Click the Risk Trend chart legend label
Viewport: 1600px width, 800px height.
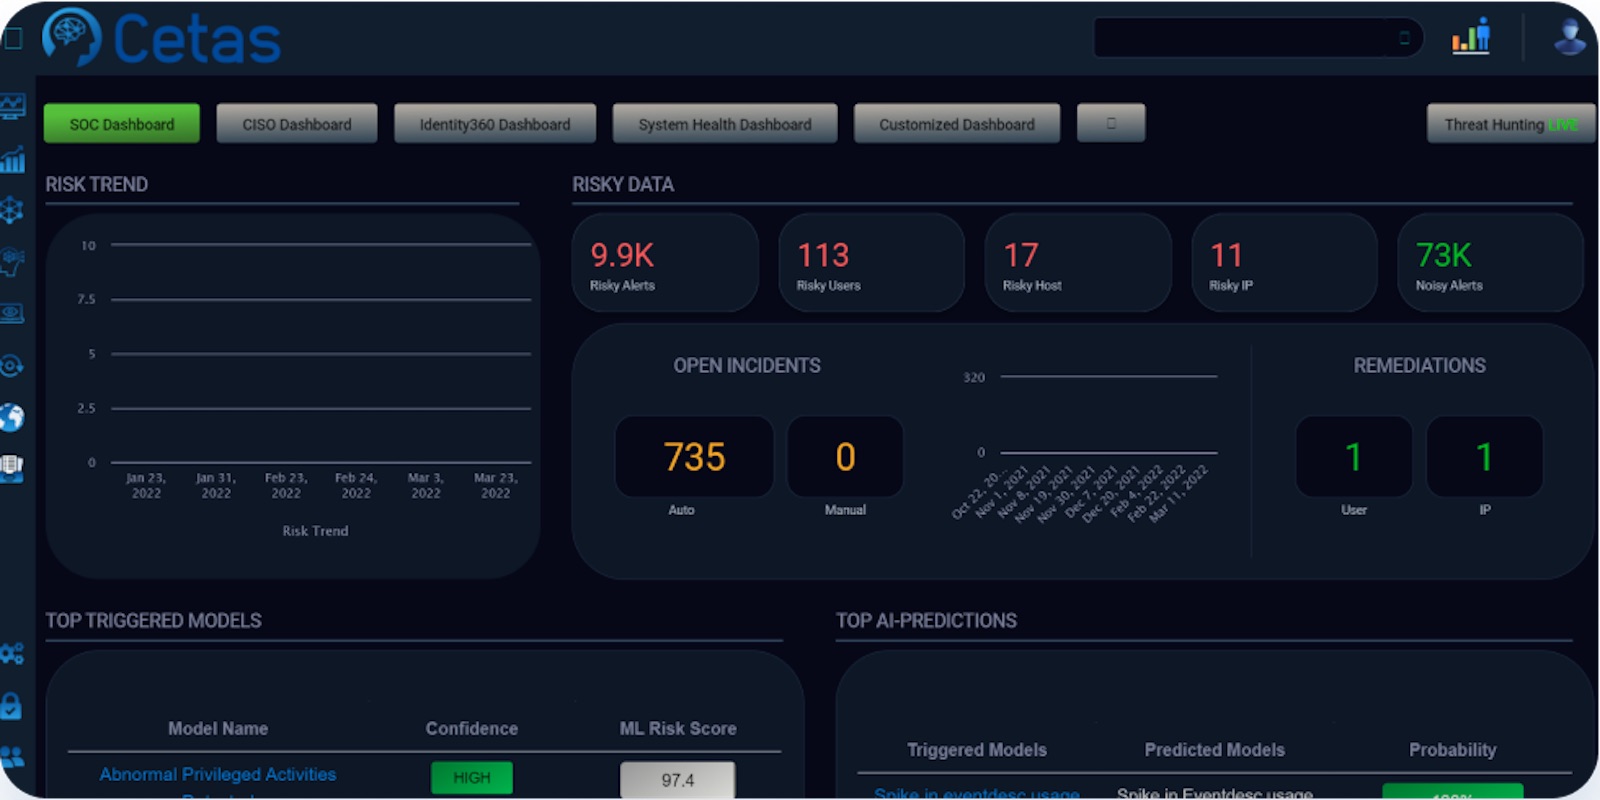point(315,531)
